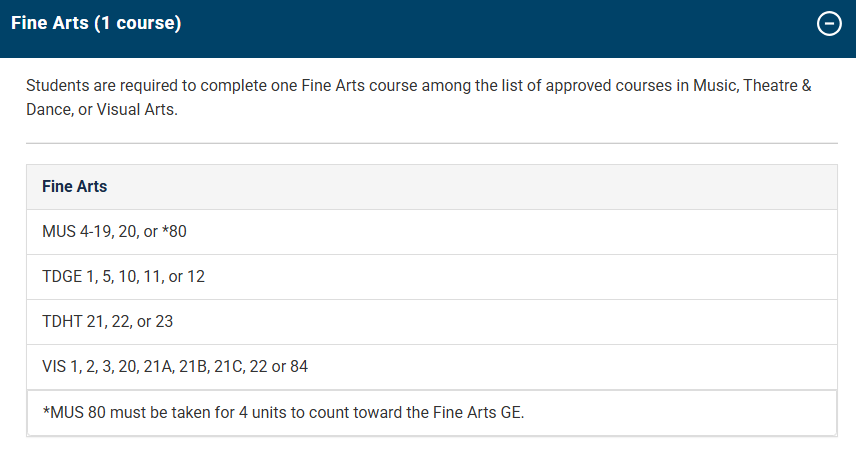Click the MUS 4-19, 20, or *80 row
The height and width of the screenshot is (456, 856).
click(x=114, y=232)
